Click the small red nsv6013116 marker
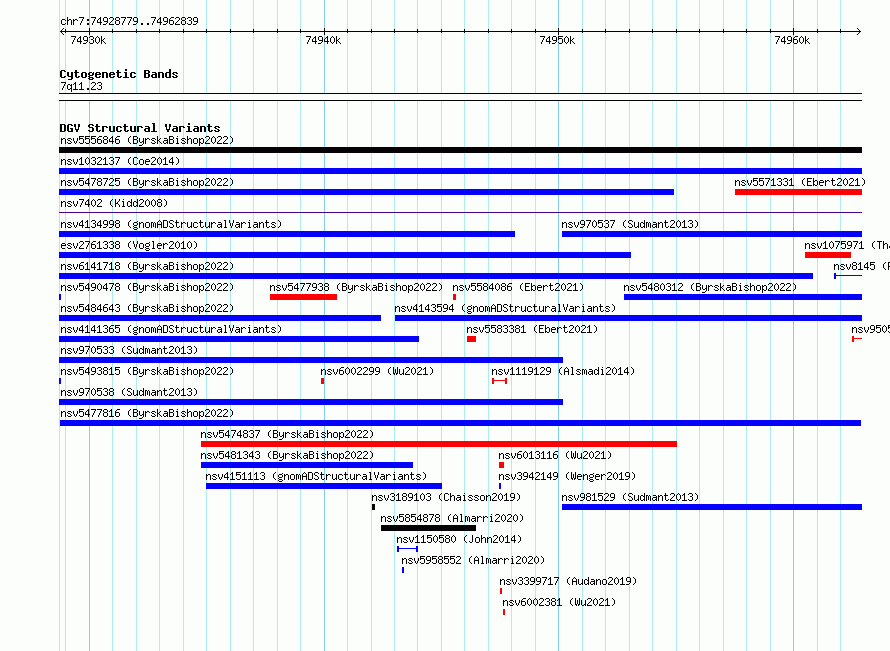The image size is (890, 651). [x=501, y=465]
